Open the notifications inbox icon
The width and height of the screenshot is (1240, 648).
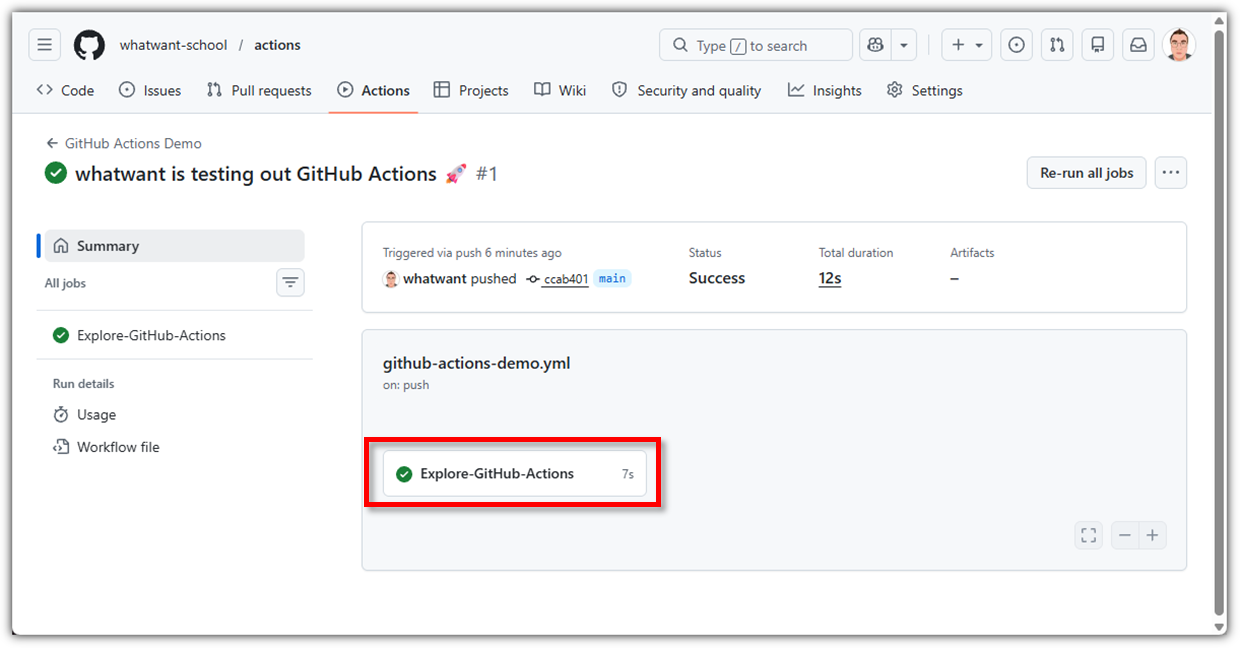(x=1138, y=45)
